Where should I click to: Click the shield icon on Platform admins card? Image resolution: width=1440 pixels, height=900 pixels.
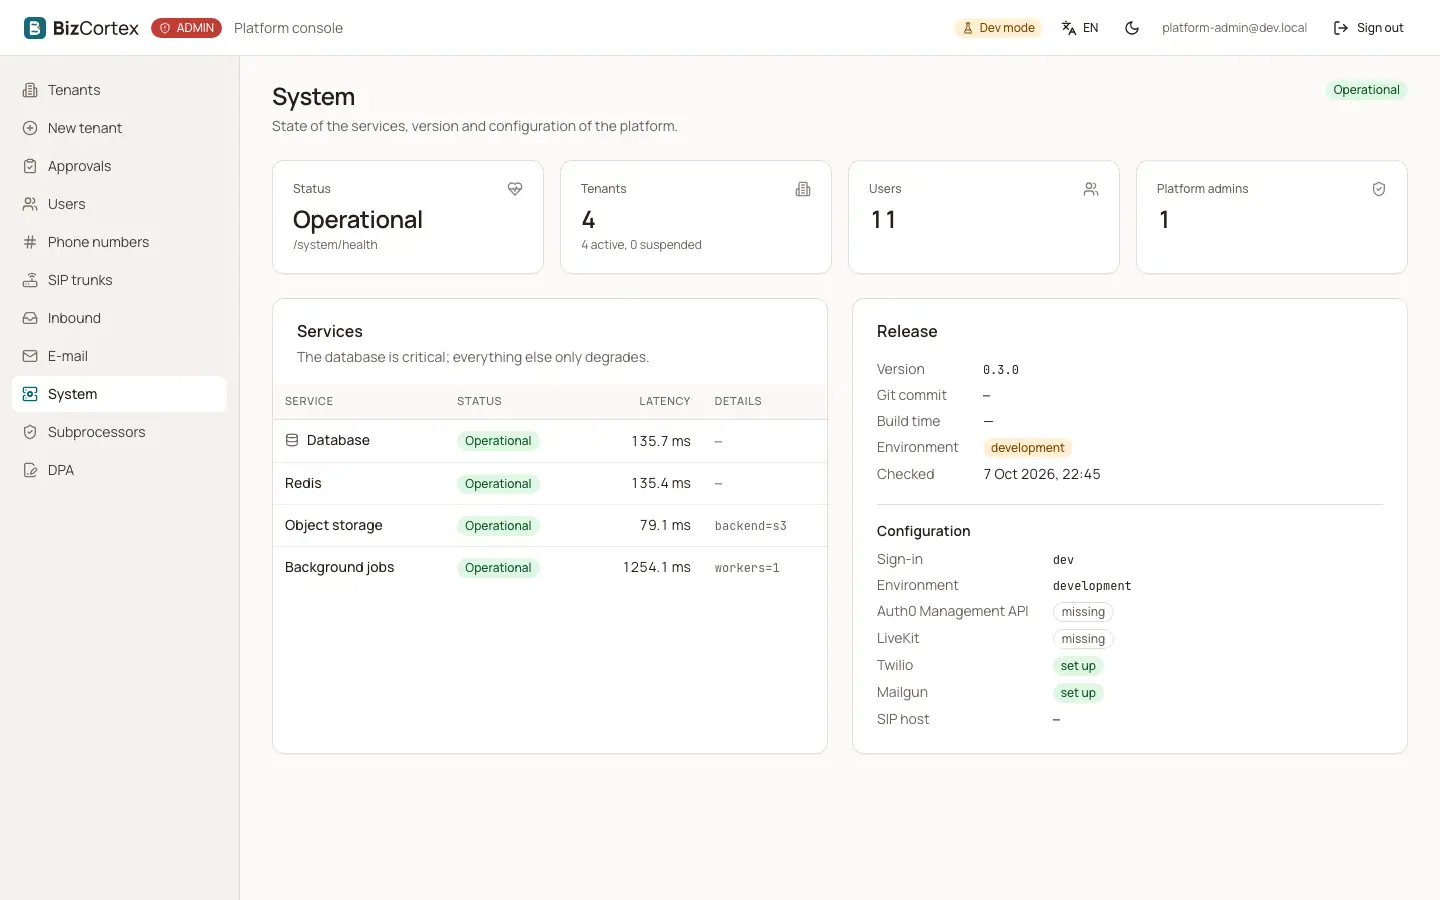coord(1379,189)
